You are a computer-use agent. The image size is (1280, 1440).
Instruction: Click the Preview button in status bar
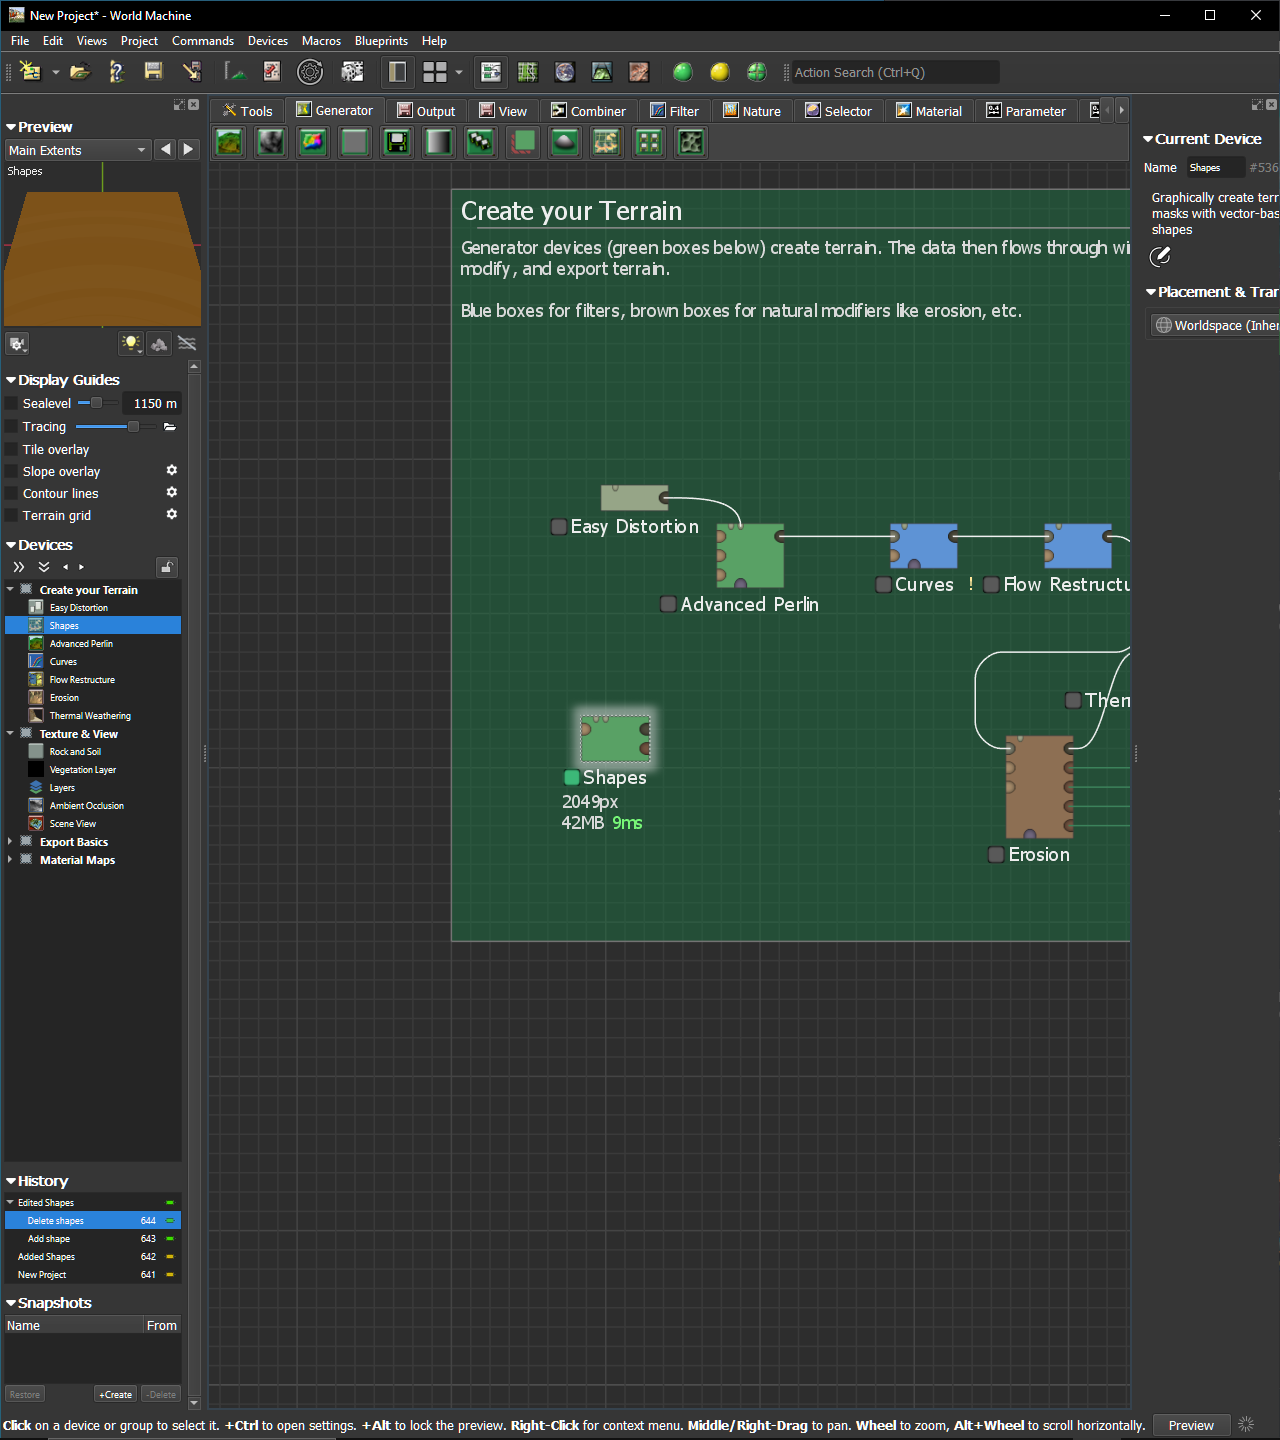(x=1191, y=1425)
